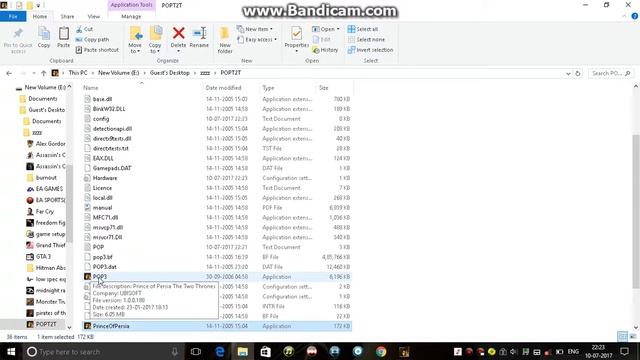Expand the Easy access dropdown
Image resolution: width=640 pixels, height=360 pixels.
pos(257,40)
